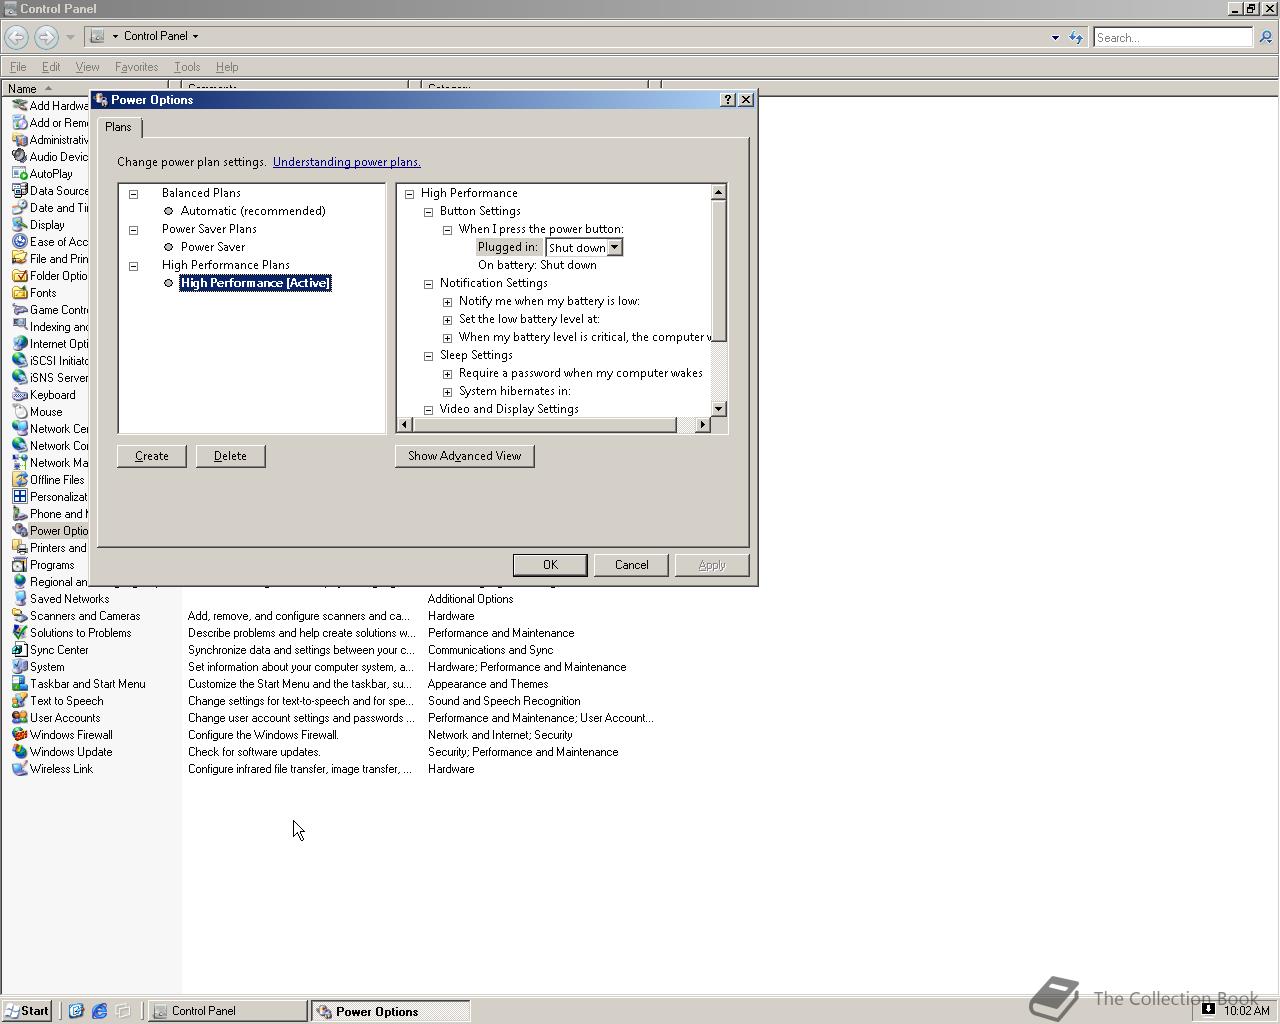Open the File menu
1280x1024 pixels.
click(x=18, y=67)
